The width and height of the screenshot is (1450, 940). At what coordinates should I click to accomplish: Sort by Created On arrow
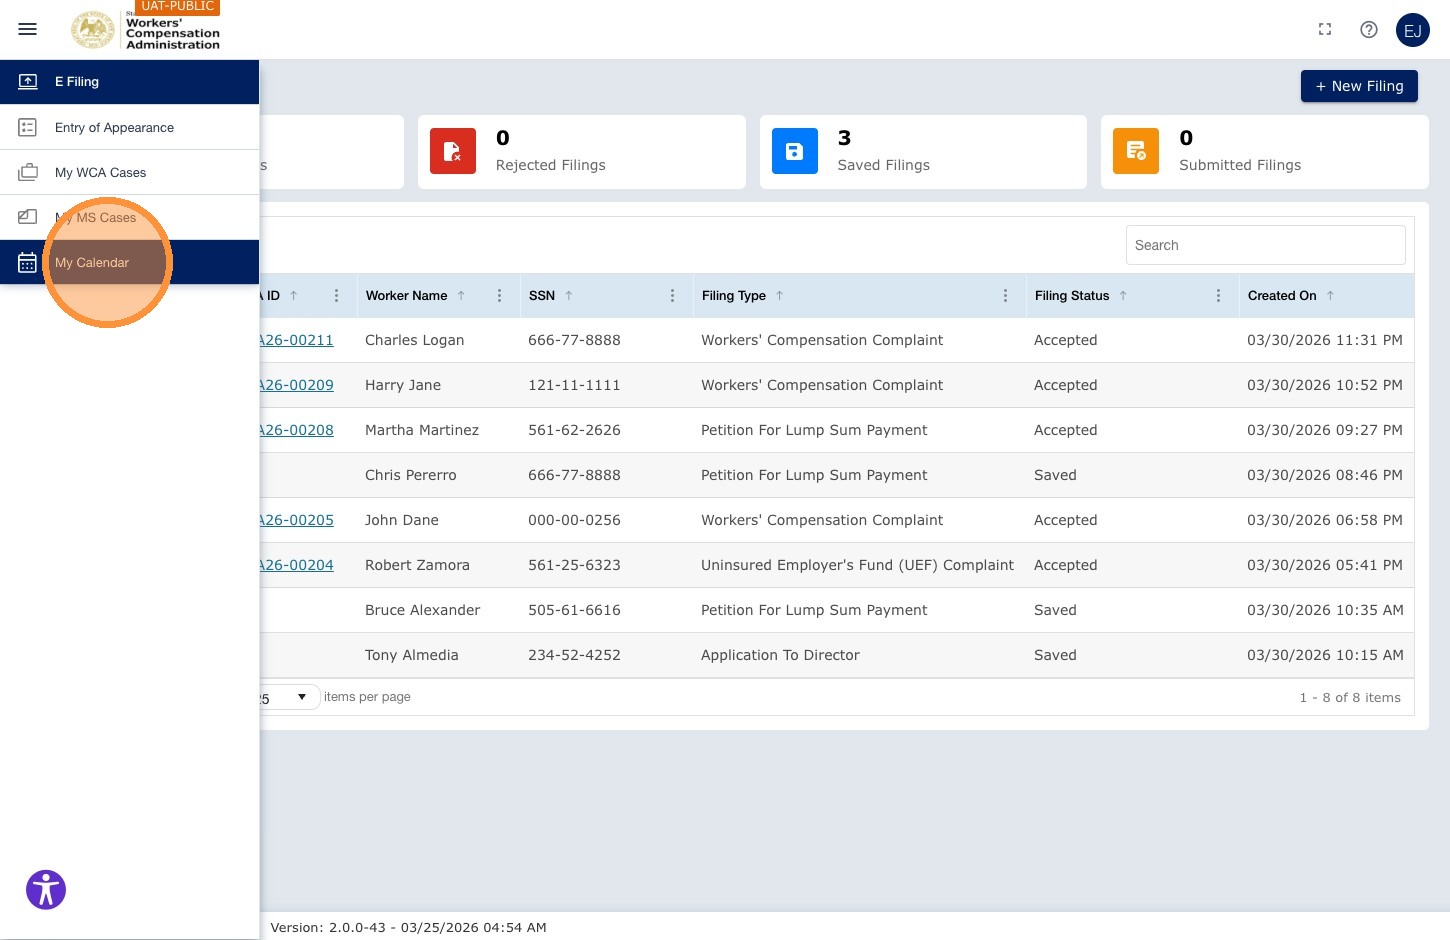pos(1330,296)
